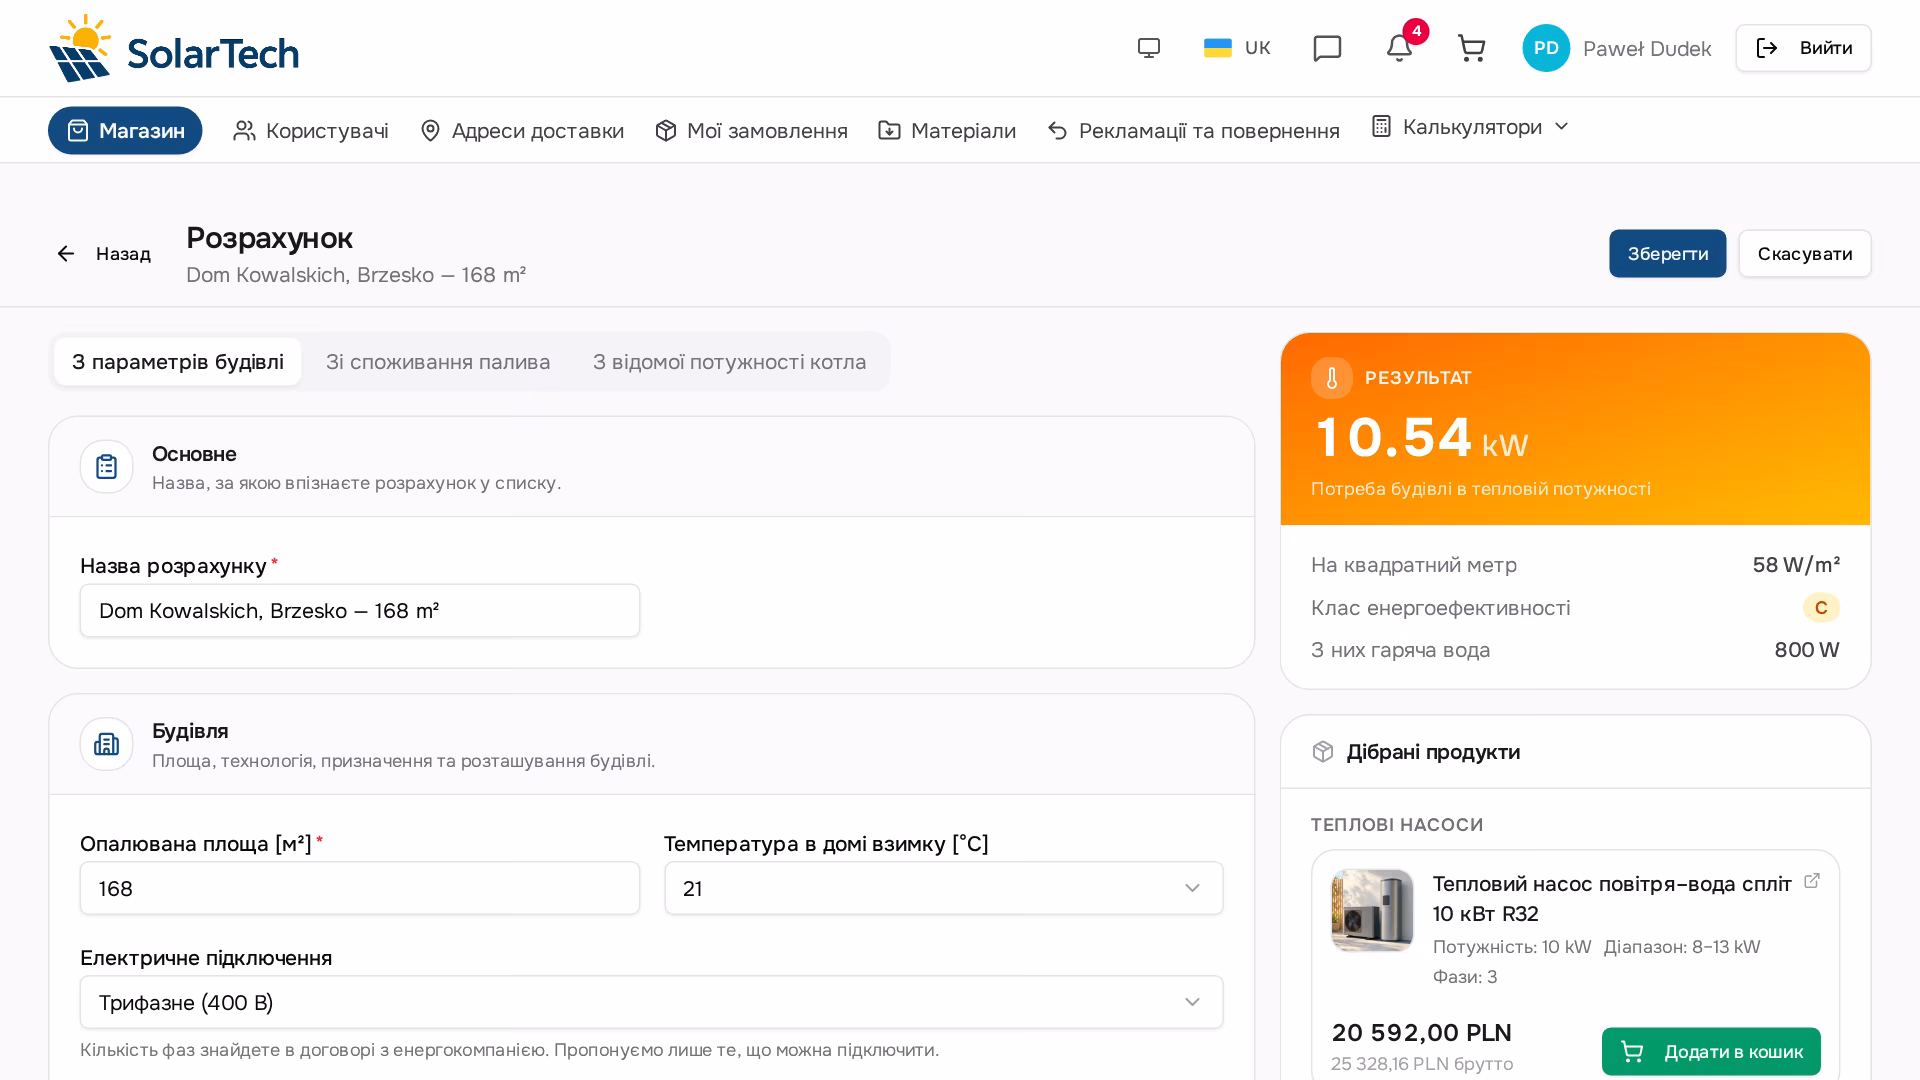Click the calculator icon beside Калькулятори

point(1381,126)
